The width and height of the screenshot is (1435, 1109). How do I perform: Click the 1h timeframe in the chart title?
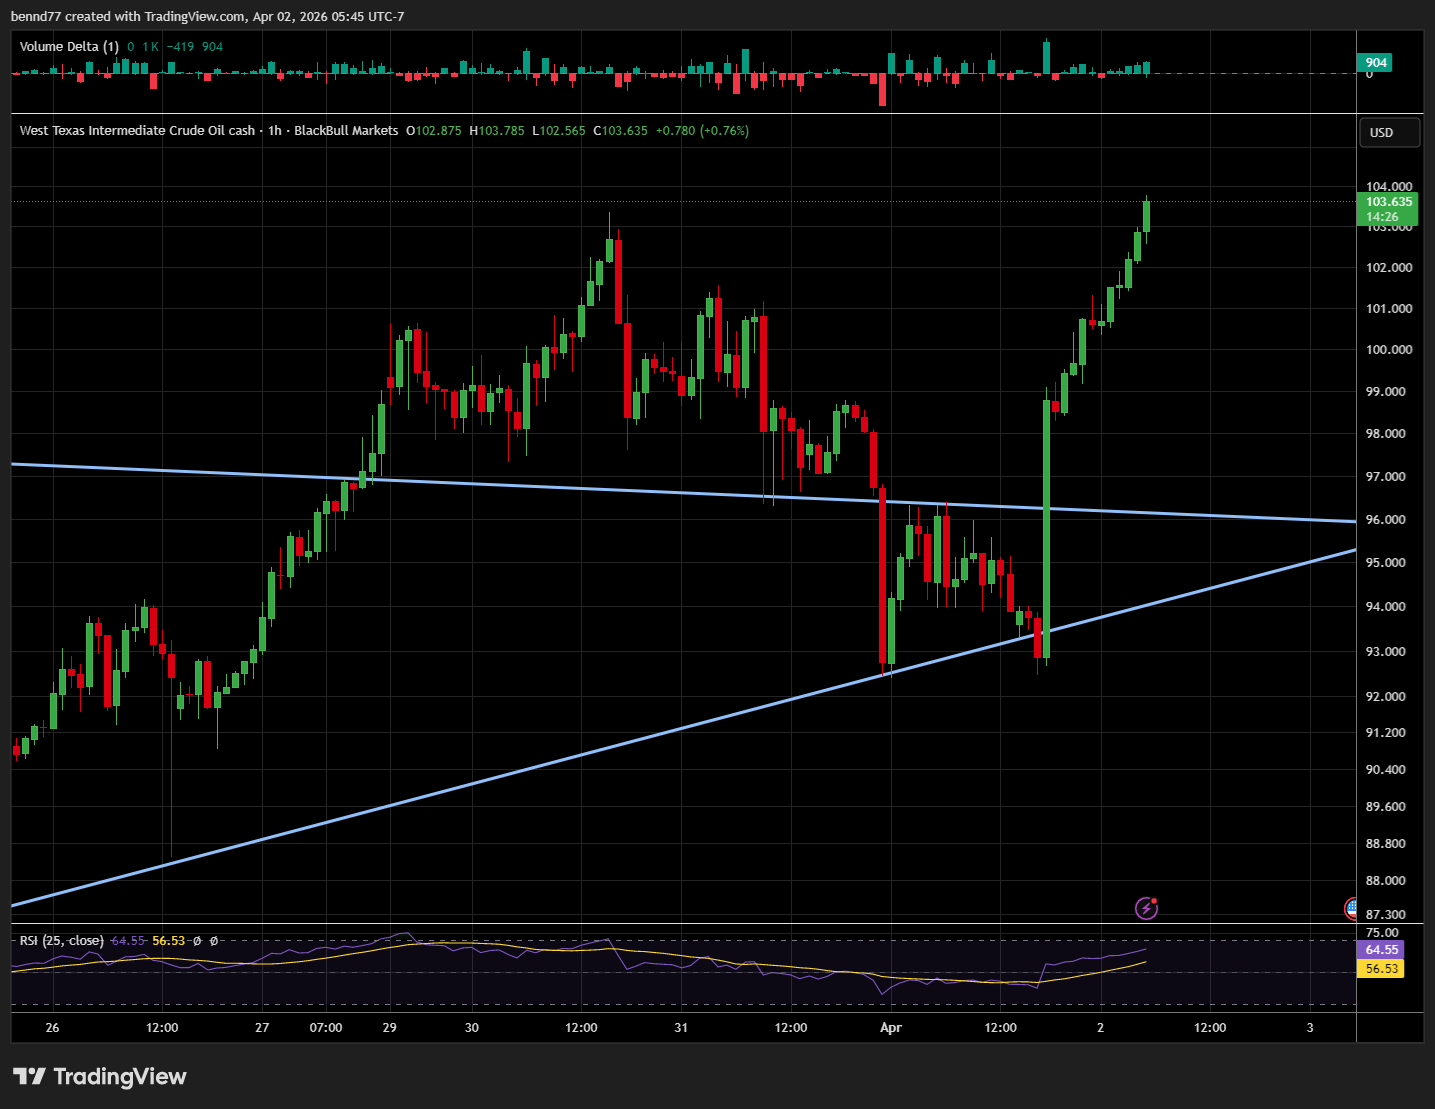[x=275, y=131]
